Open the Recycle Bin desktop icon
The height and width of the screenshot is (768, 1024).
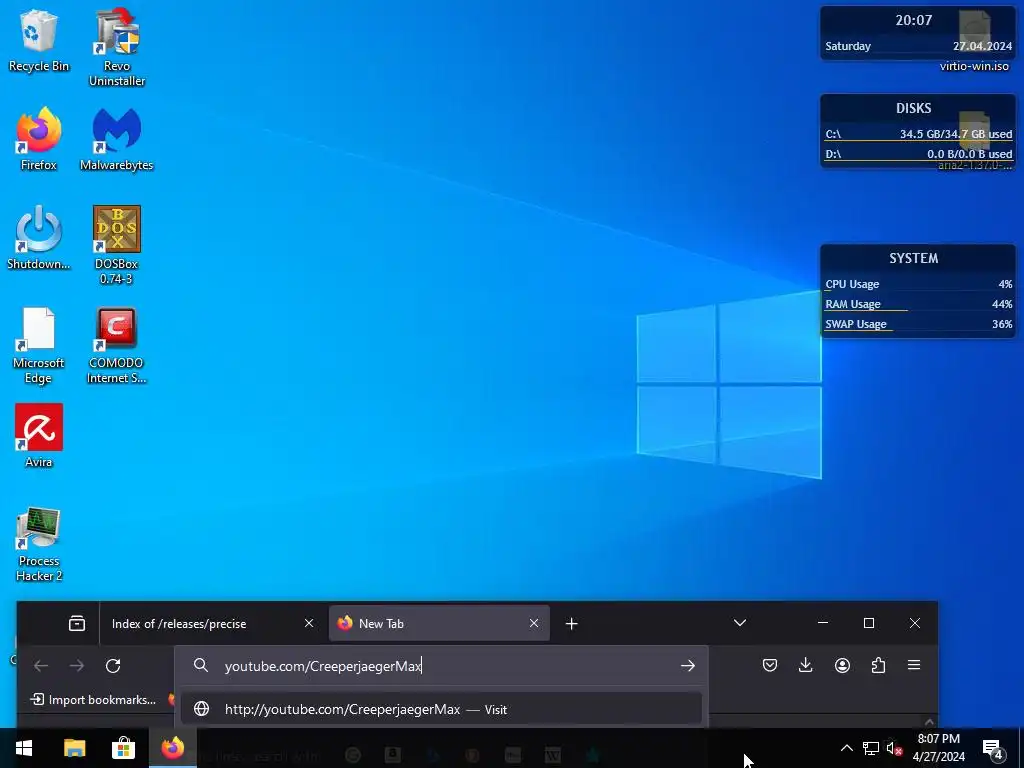coord(39,40)
